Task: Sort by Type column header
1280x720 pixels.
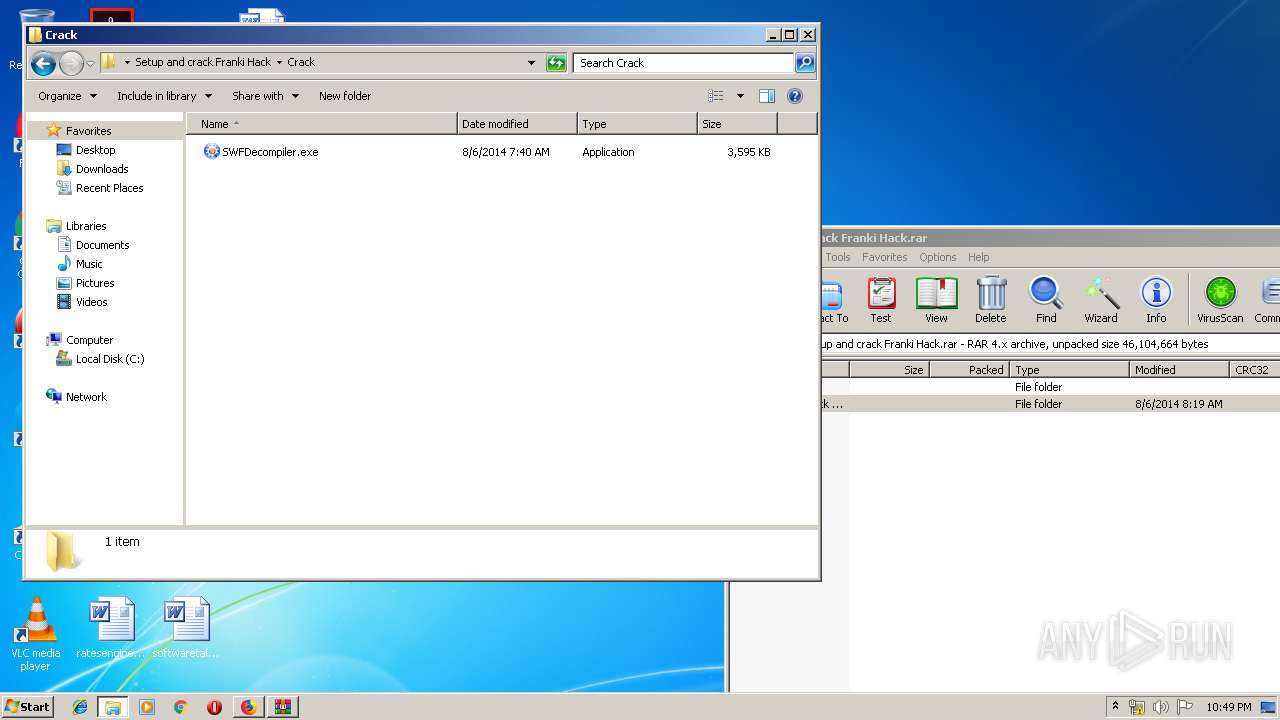Action: [637, 124]
